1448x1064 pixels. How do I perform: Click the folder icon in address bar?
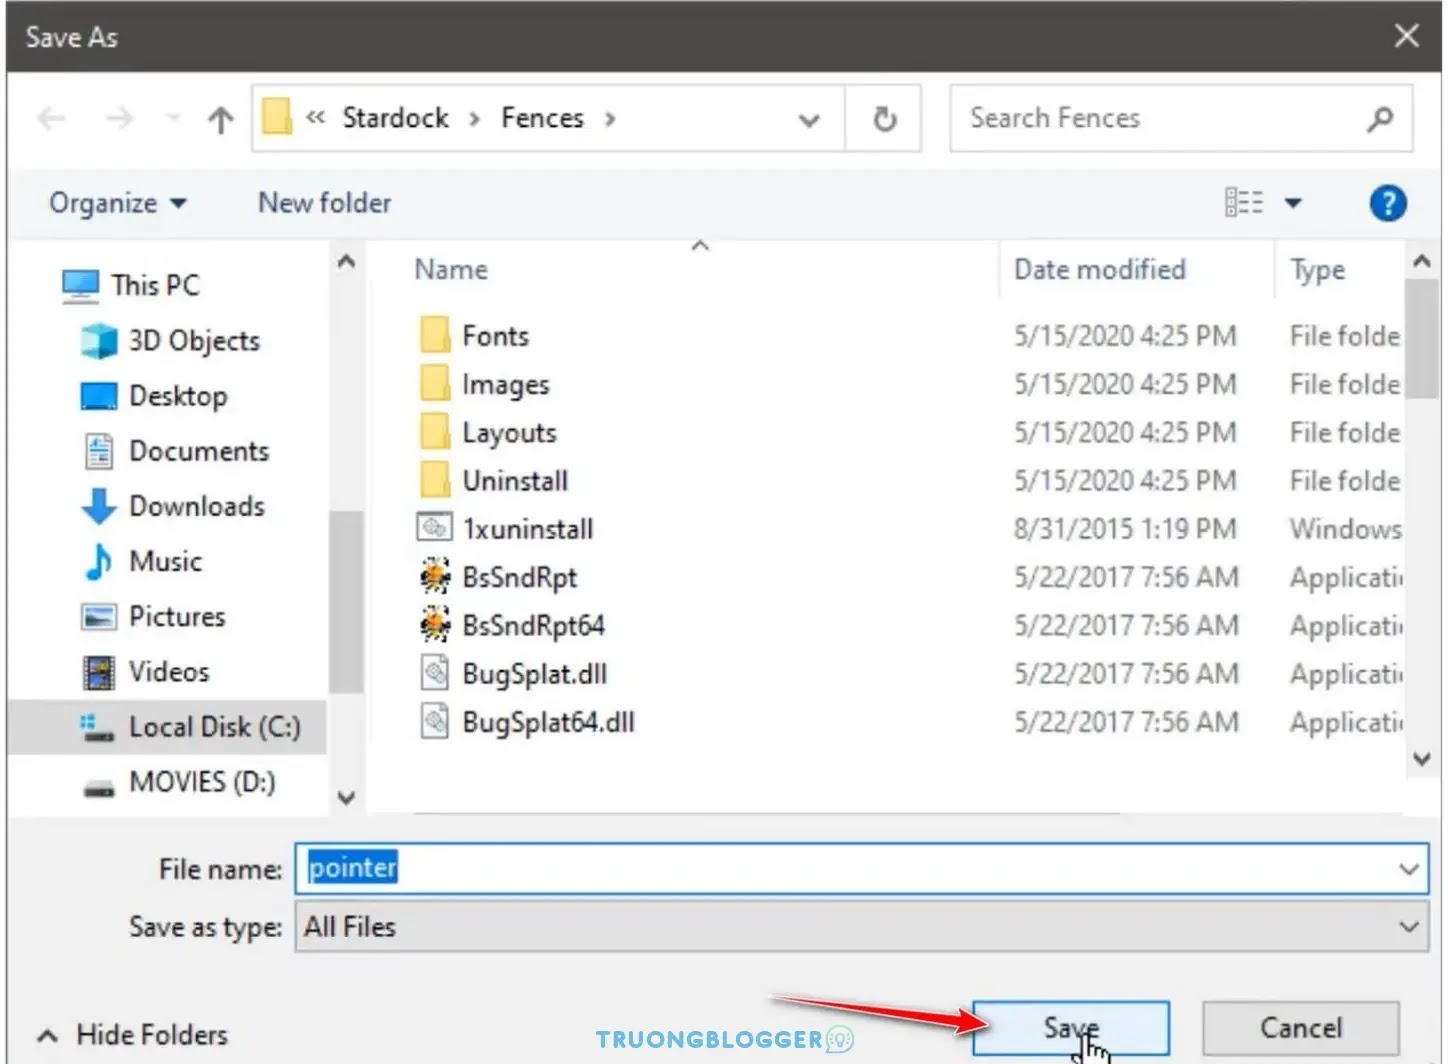click(x=277, y=118)
